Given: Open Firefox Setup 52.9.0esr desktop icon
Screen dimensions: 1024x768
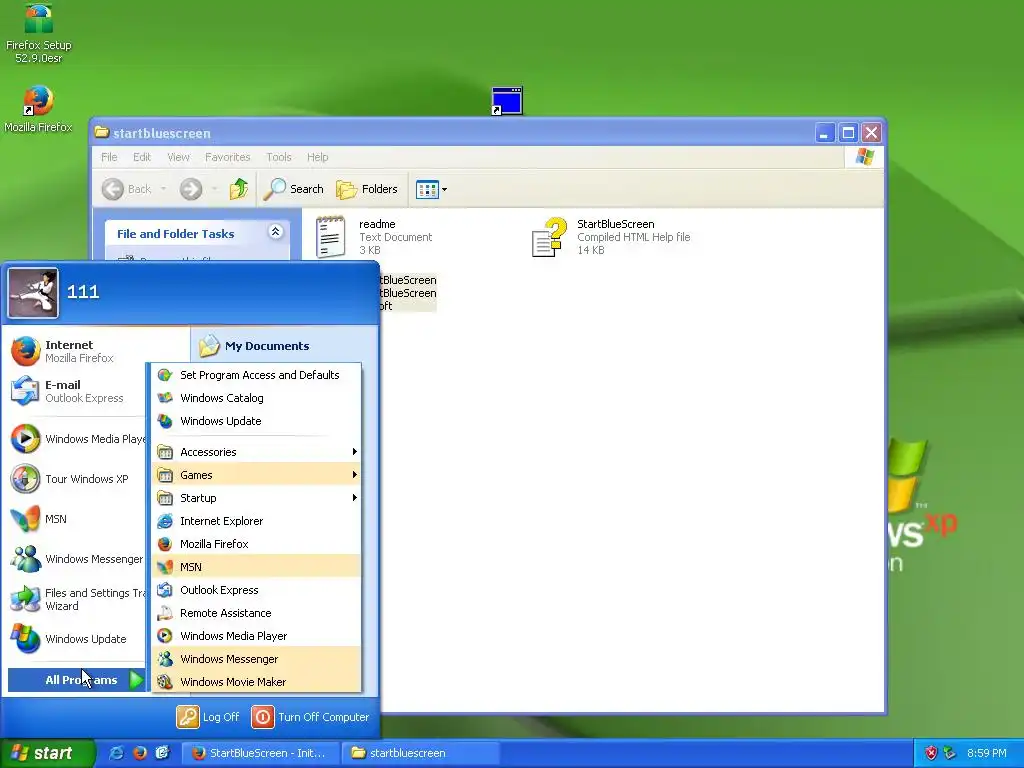Looking at the screenshot, I should tap(39, 33).
